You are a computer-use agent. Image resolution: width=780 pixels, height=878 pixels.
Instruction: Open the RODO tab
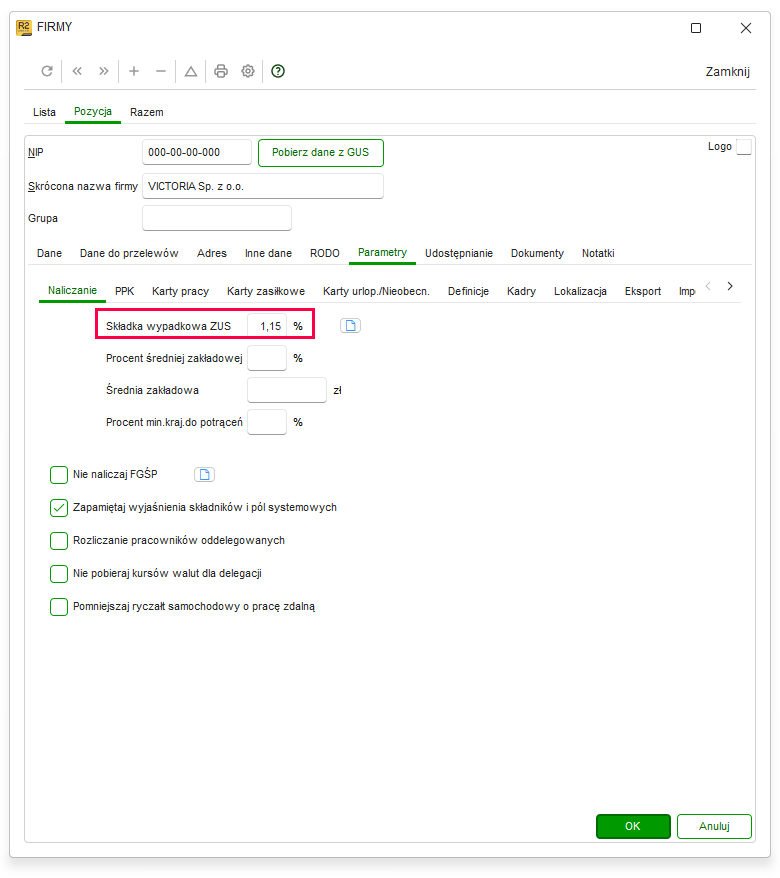(x=325, y=253)
